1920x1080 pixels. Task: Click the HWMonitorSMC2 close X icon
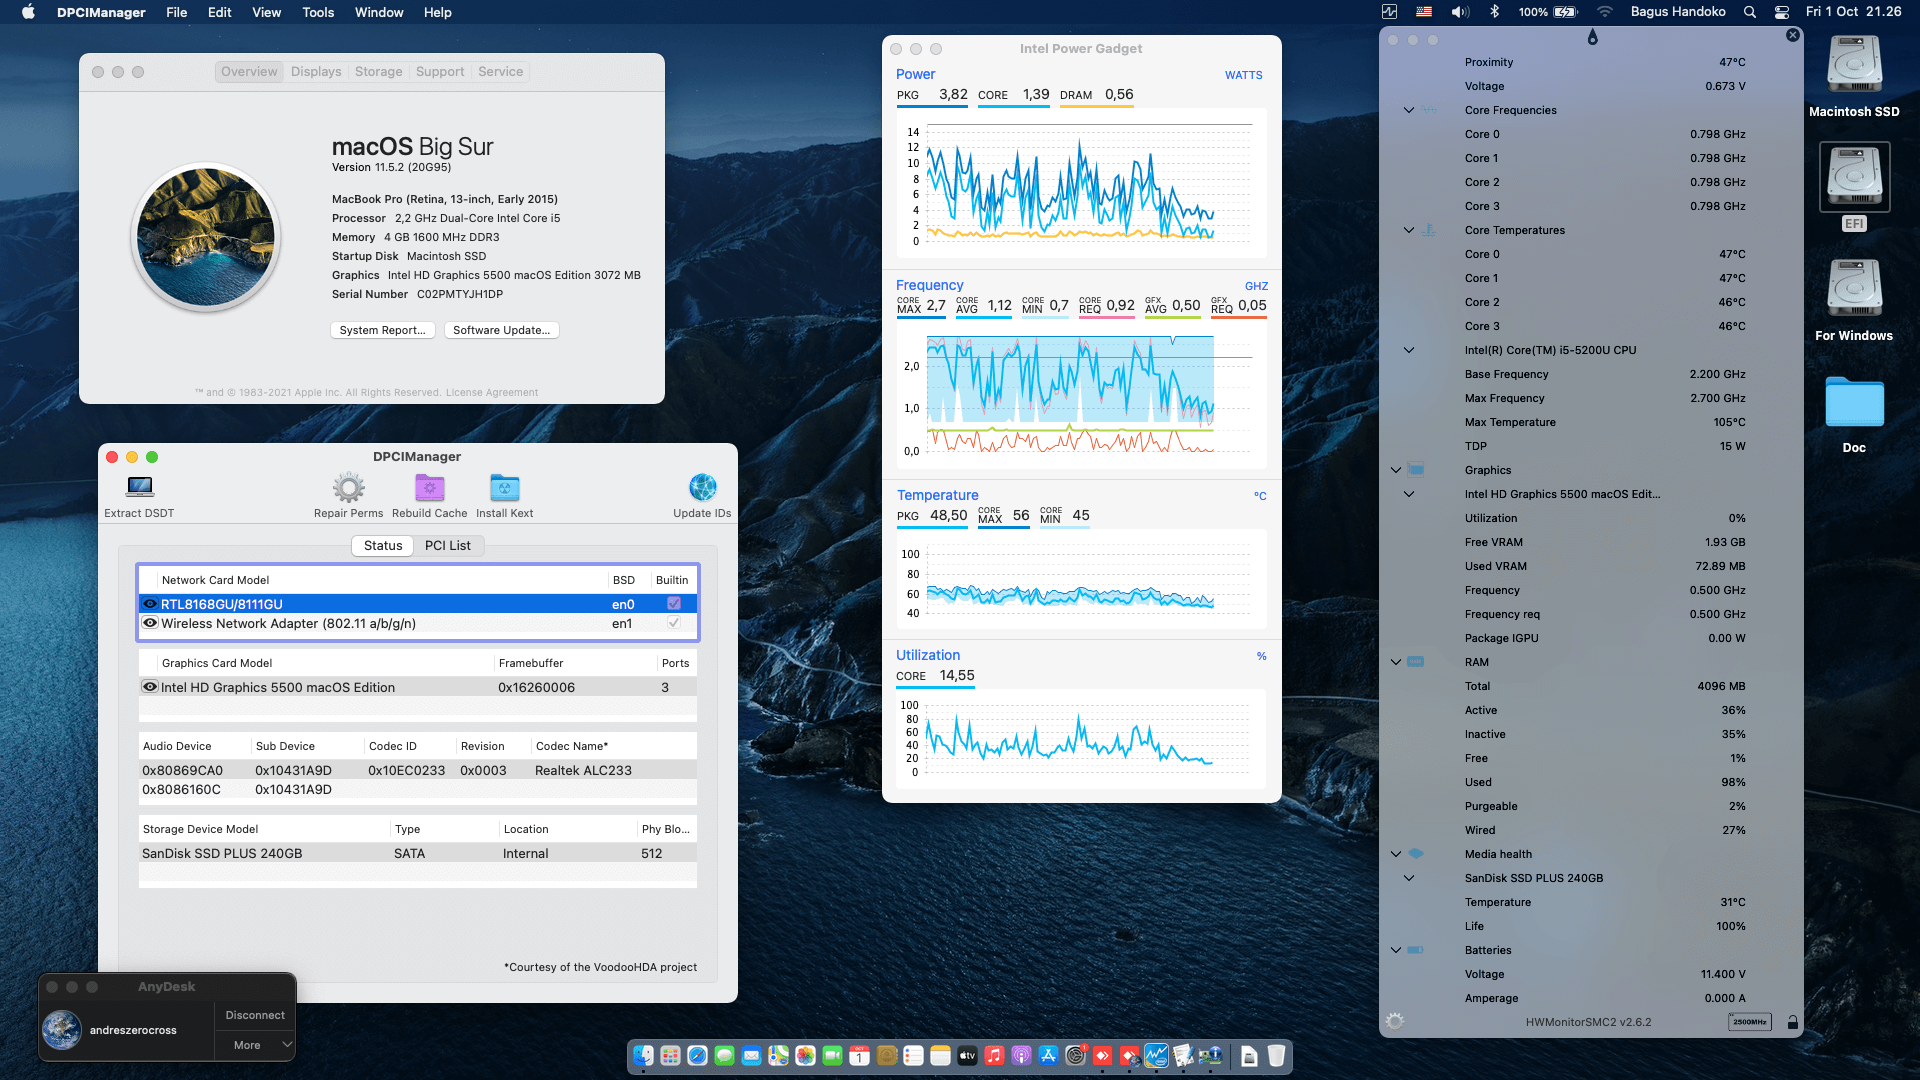coord(1793,35)
